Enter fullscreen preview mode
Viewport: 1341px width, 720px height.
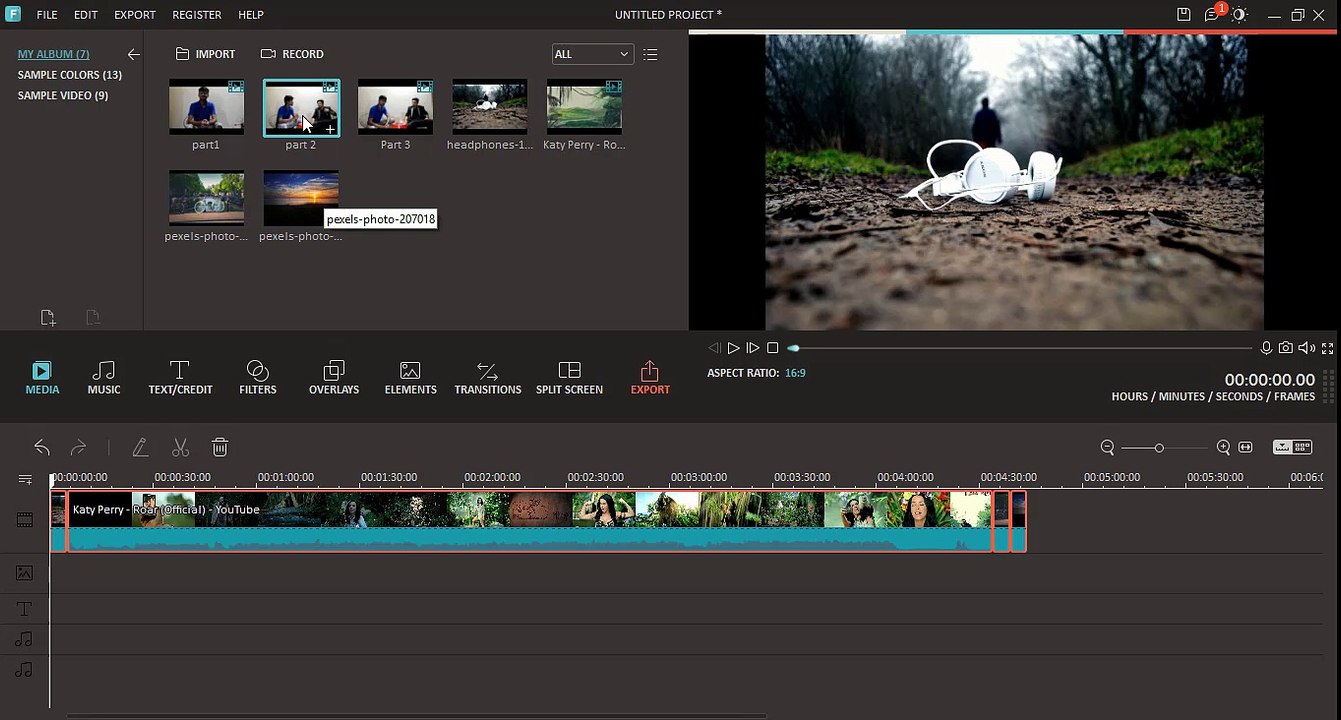pyautogui.click(x=1328, y=348)
